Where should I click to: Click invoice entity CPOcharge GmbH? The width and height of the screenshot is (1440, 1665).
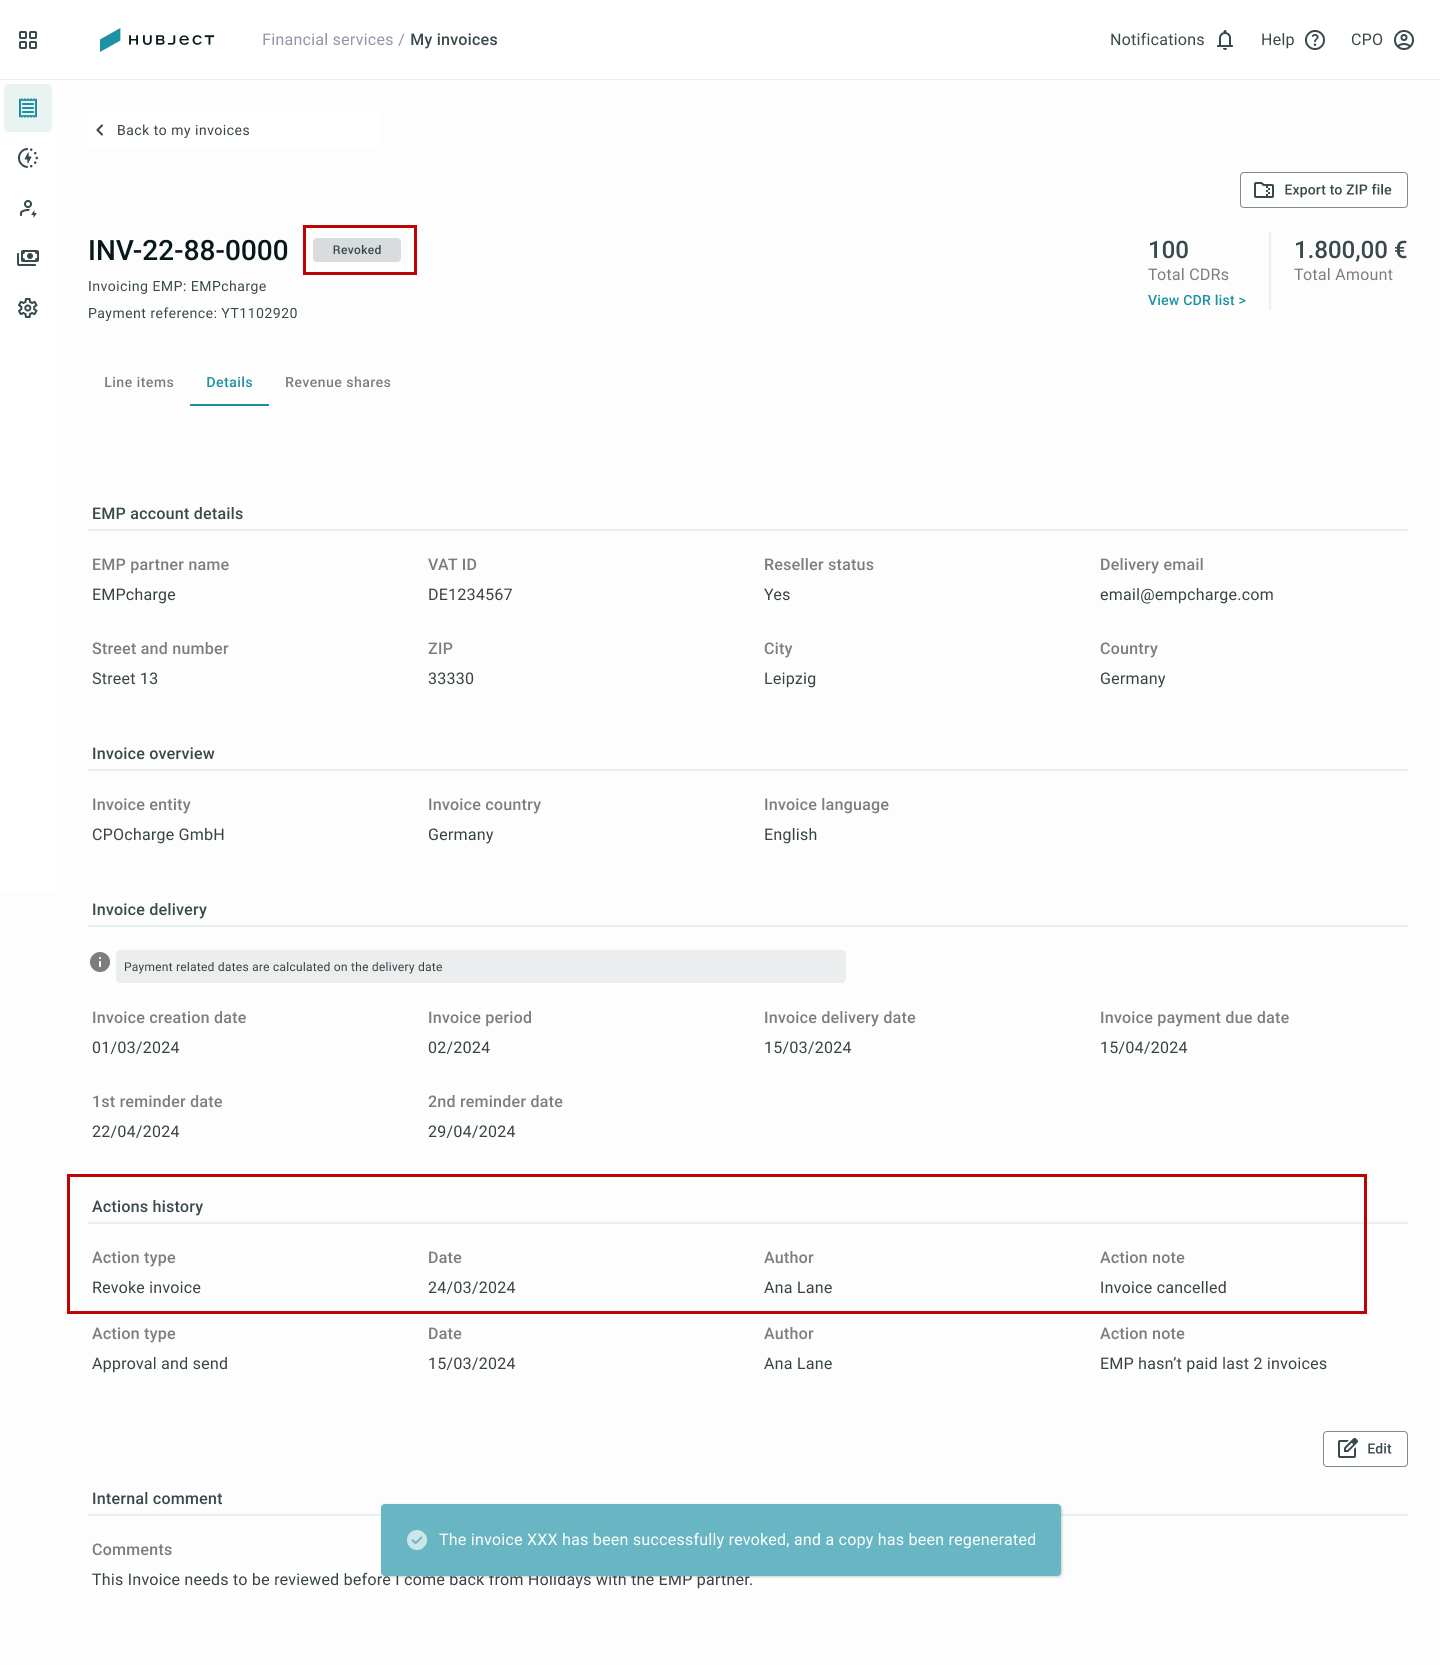[x=158, y=835]
